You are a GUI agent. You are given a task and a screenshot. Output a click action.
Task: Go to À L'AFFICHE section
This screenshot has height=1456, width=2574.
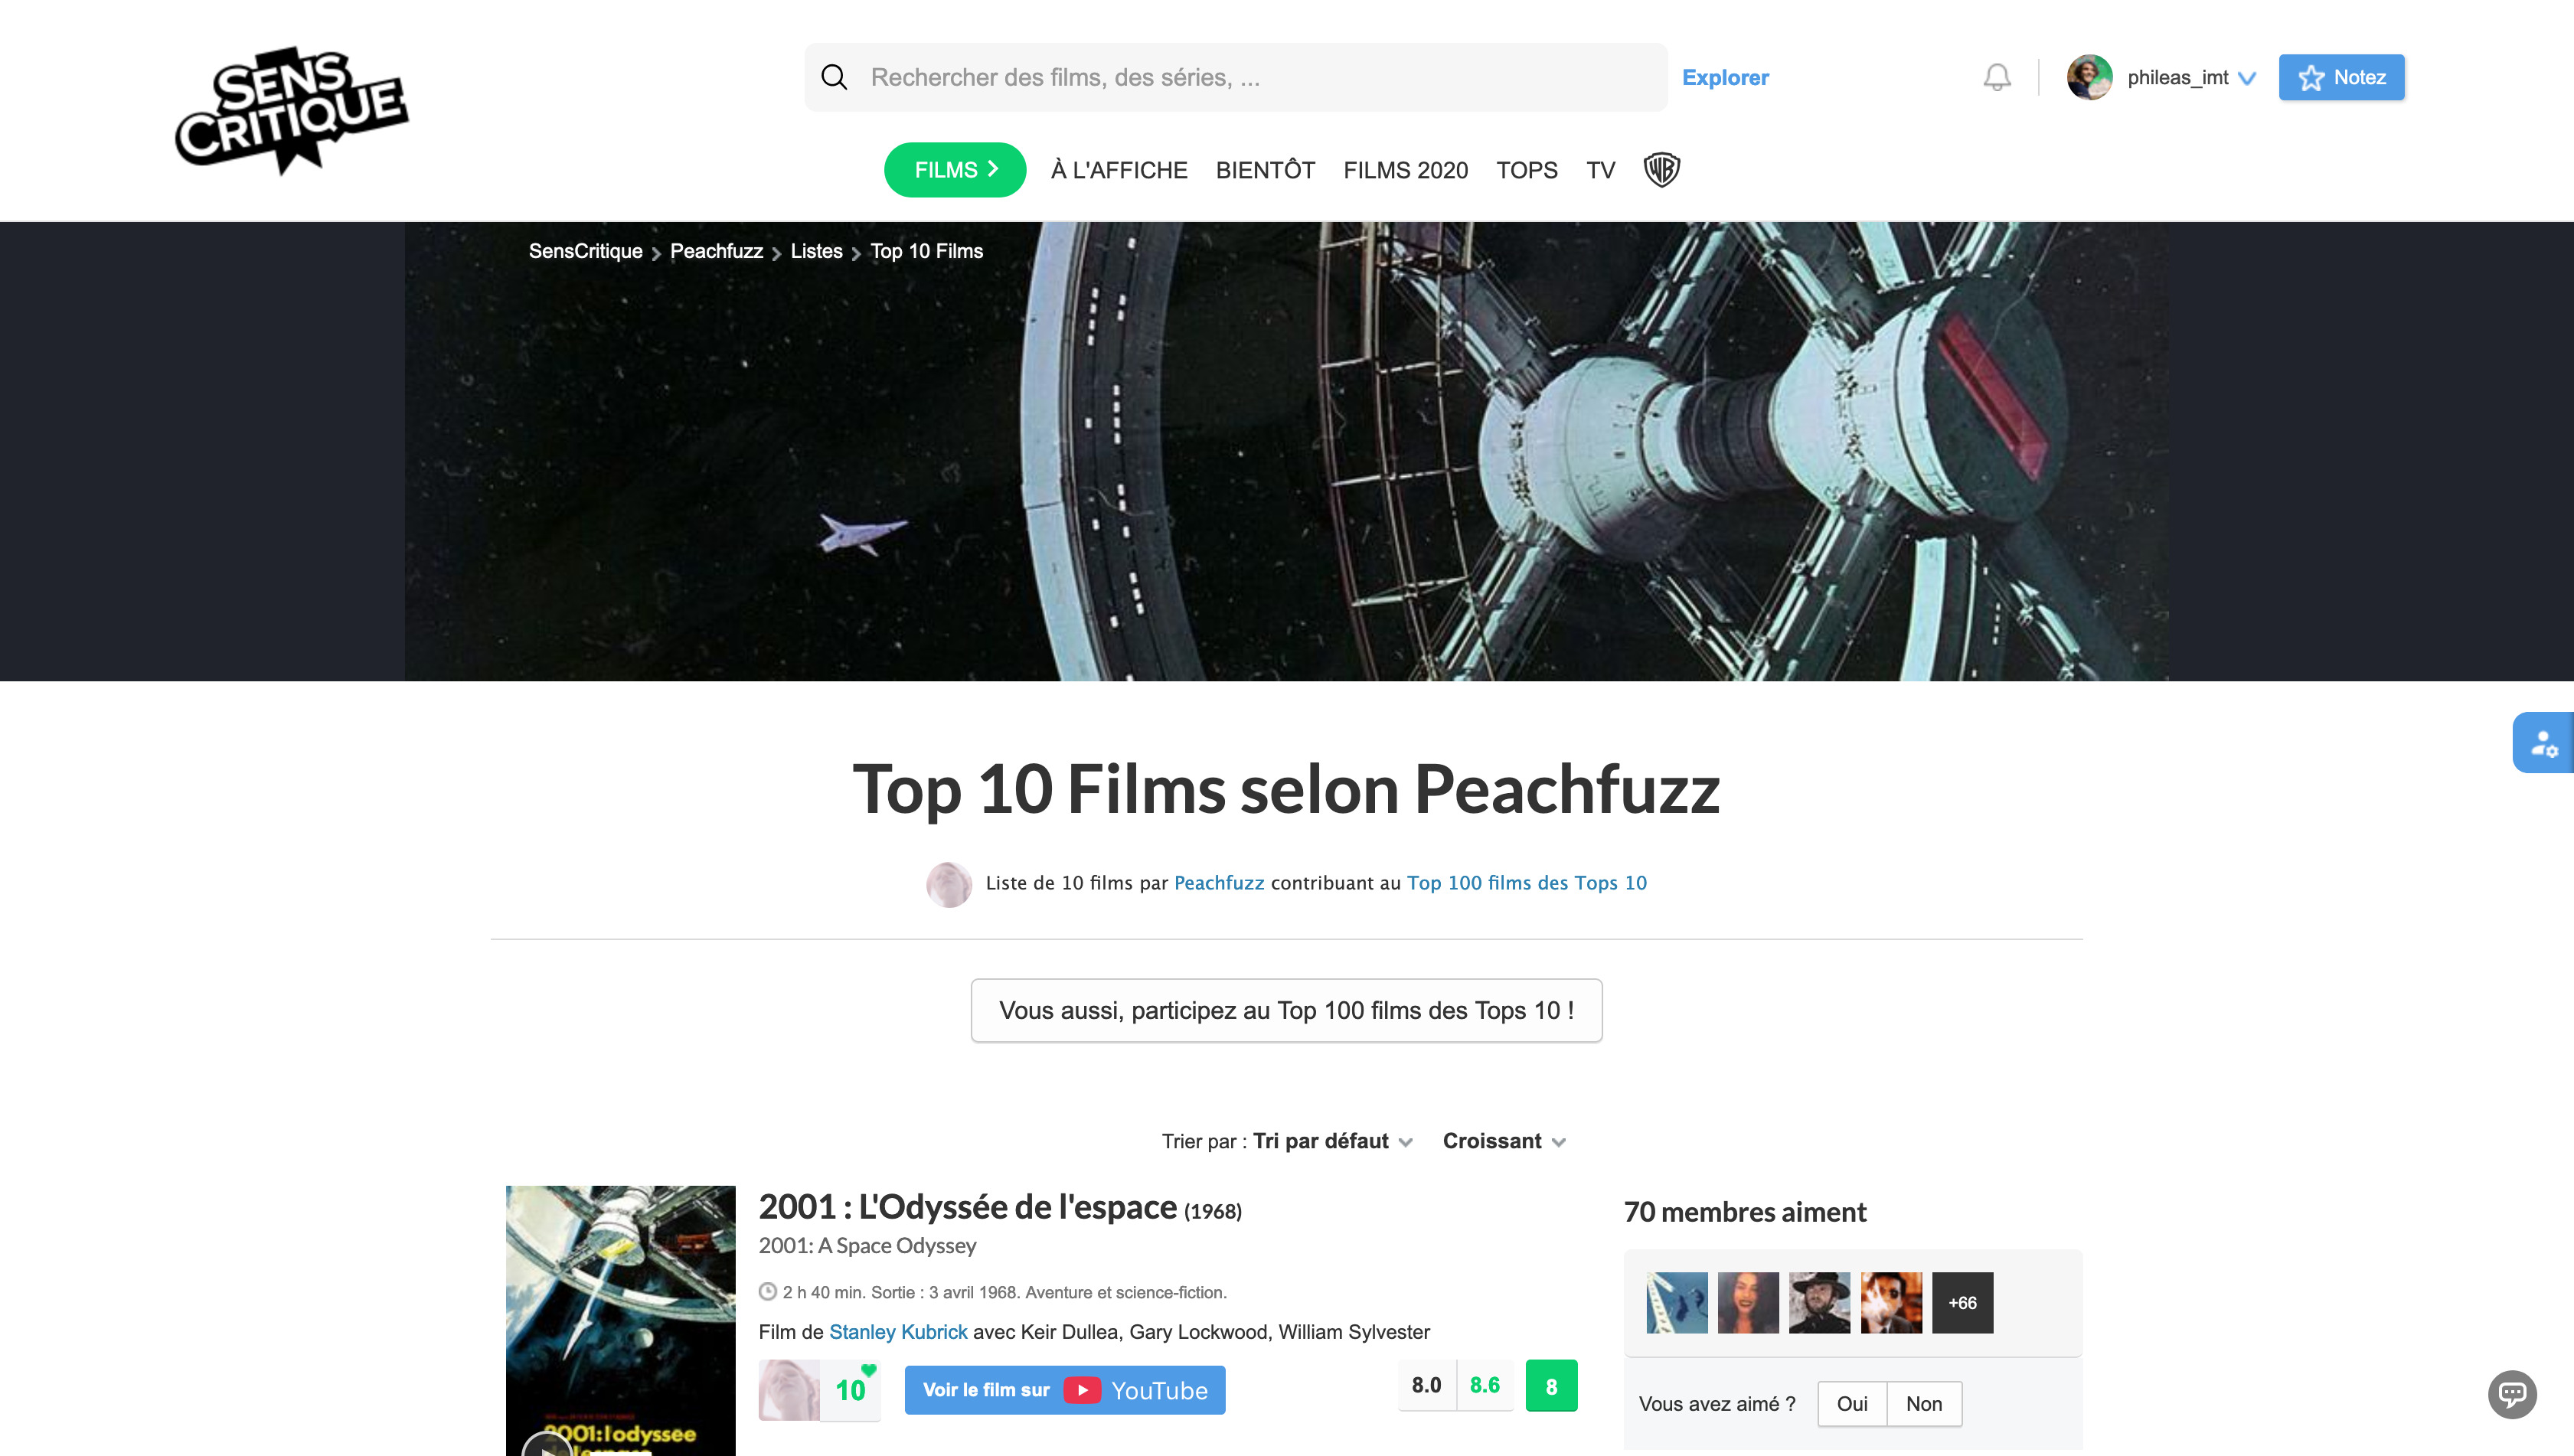point(1118,170)
